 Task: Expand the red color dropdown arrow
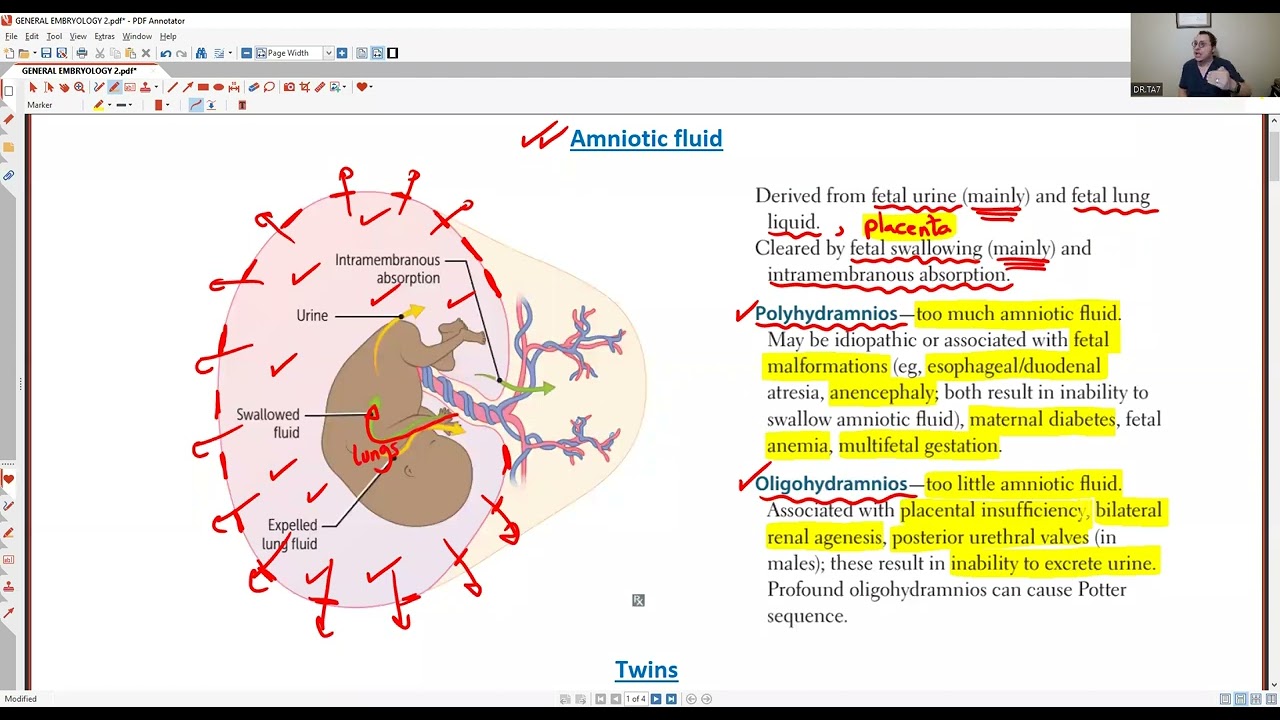point(168,105)
